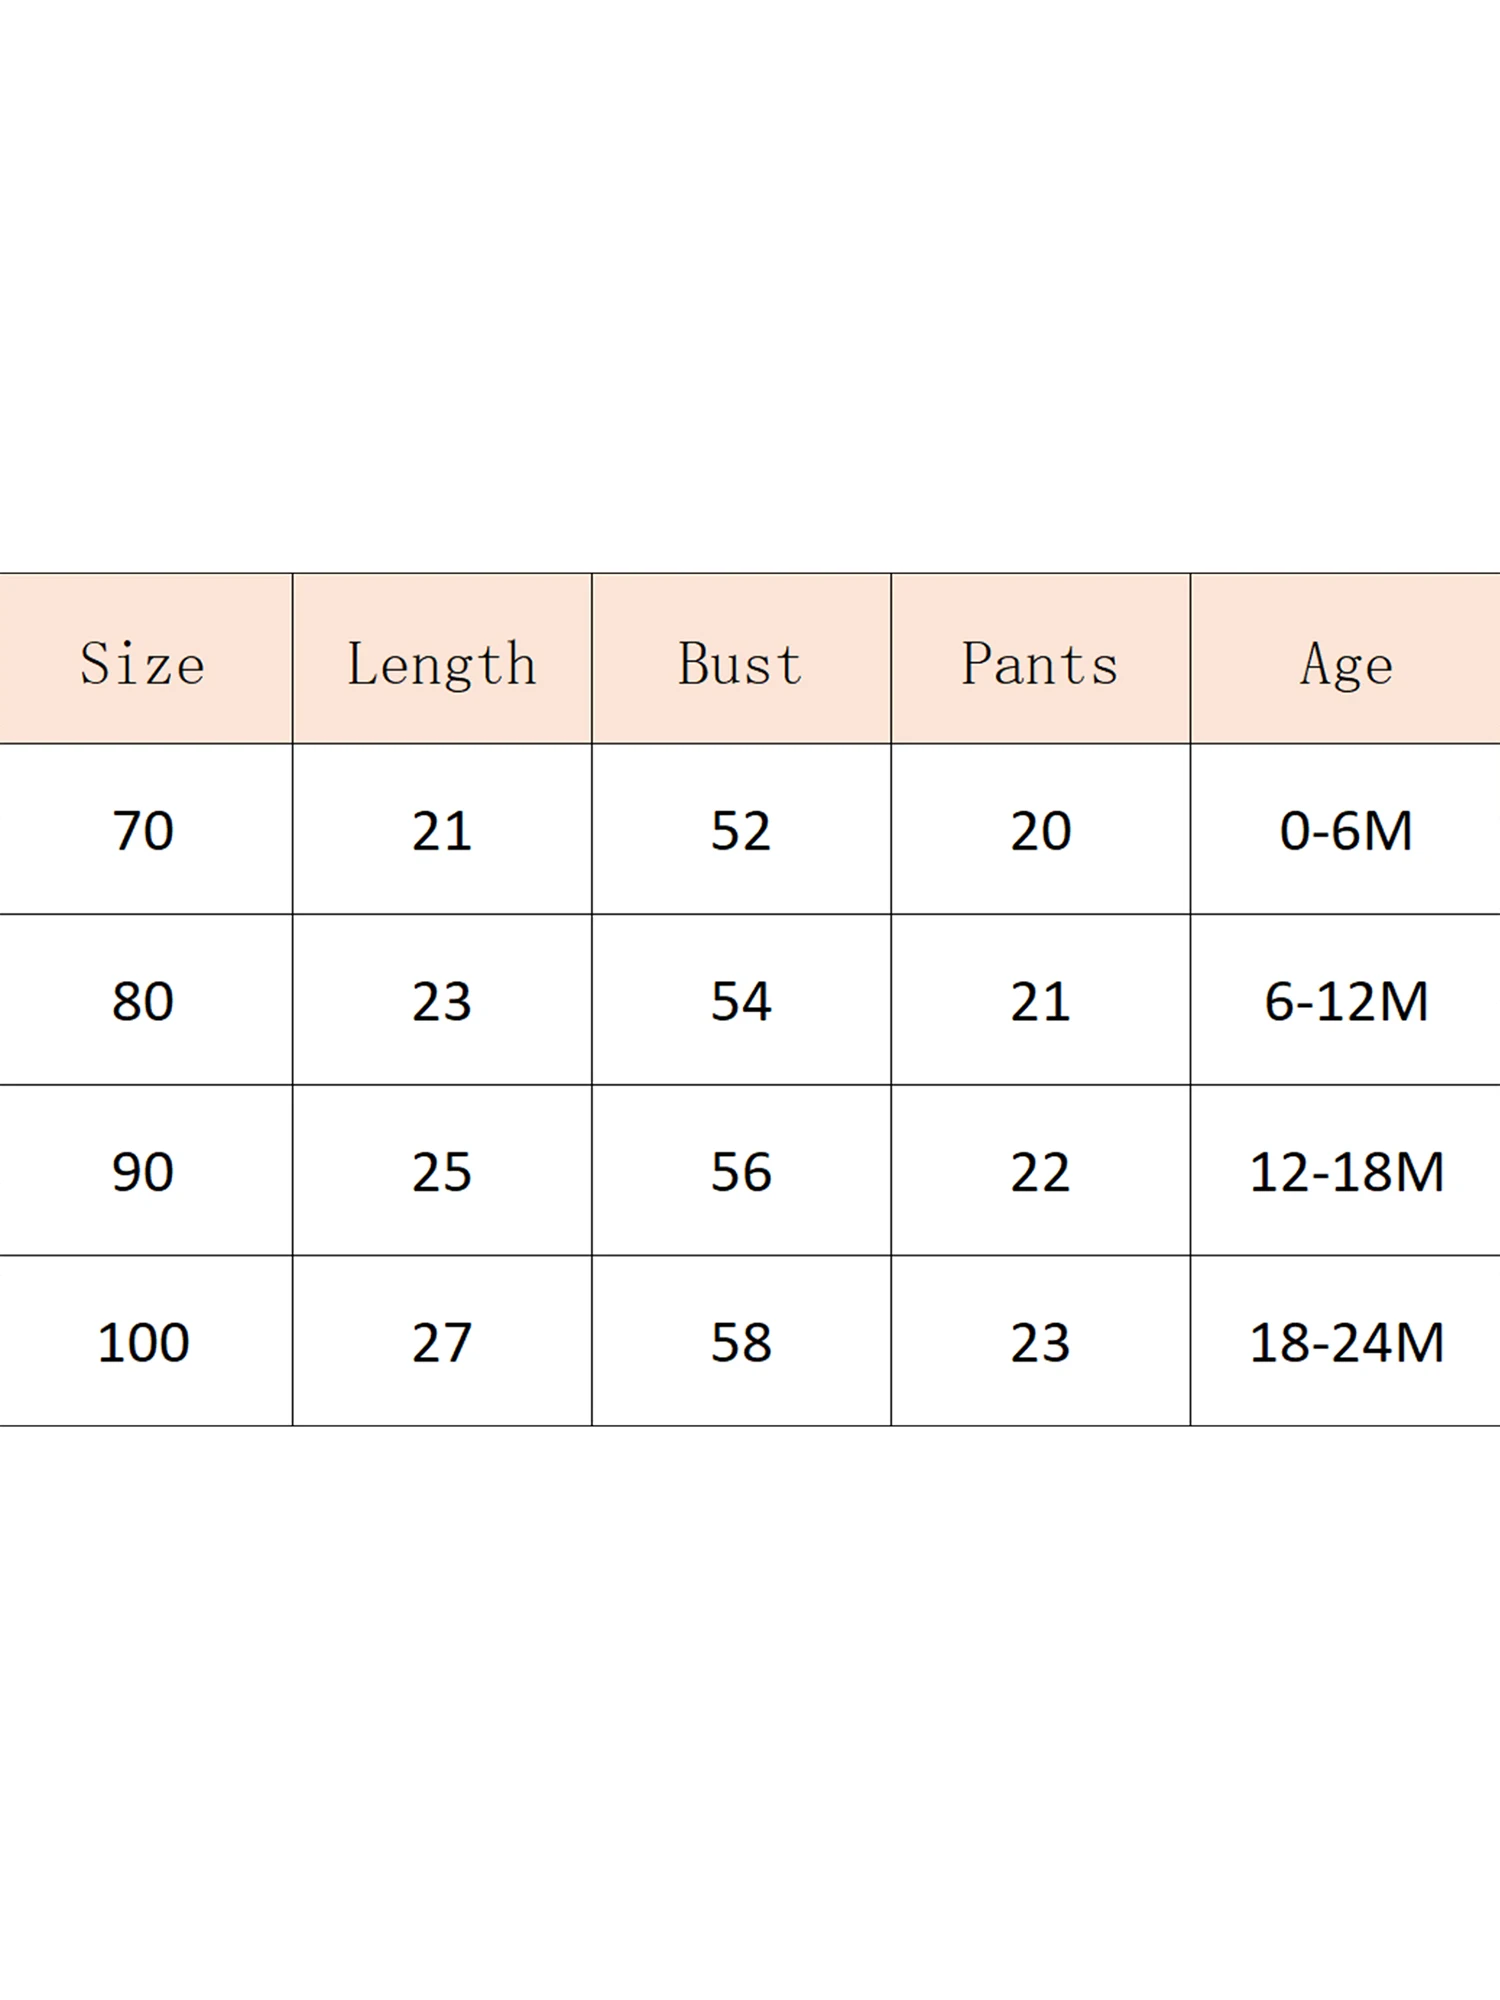This screenshot has height=2000, width=1500.
Task: Click bust value 52
Action: [x=741, y=831]
